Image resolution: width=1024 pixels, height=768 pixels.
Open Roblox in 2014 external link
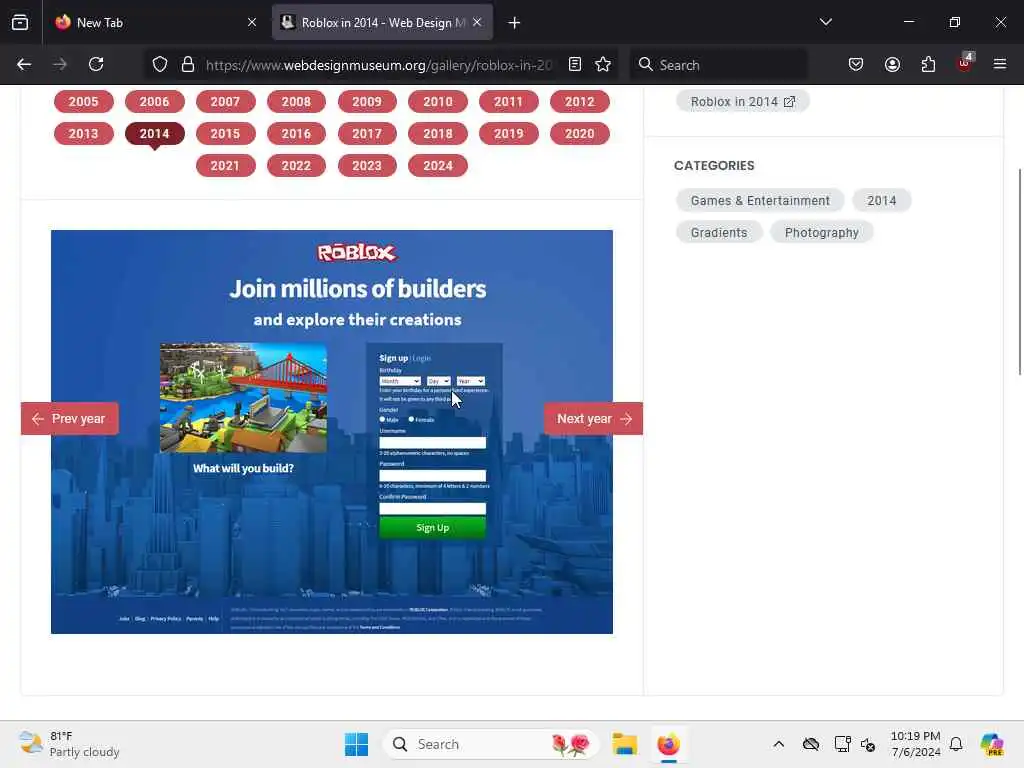coord(743,101)
